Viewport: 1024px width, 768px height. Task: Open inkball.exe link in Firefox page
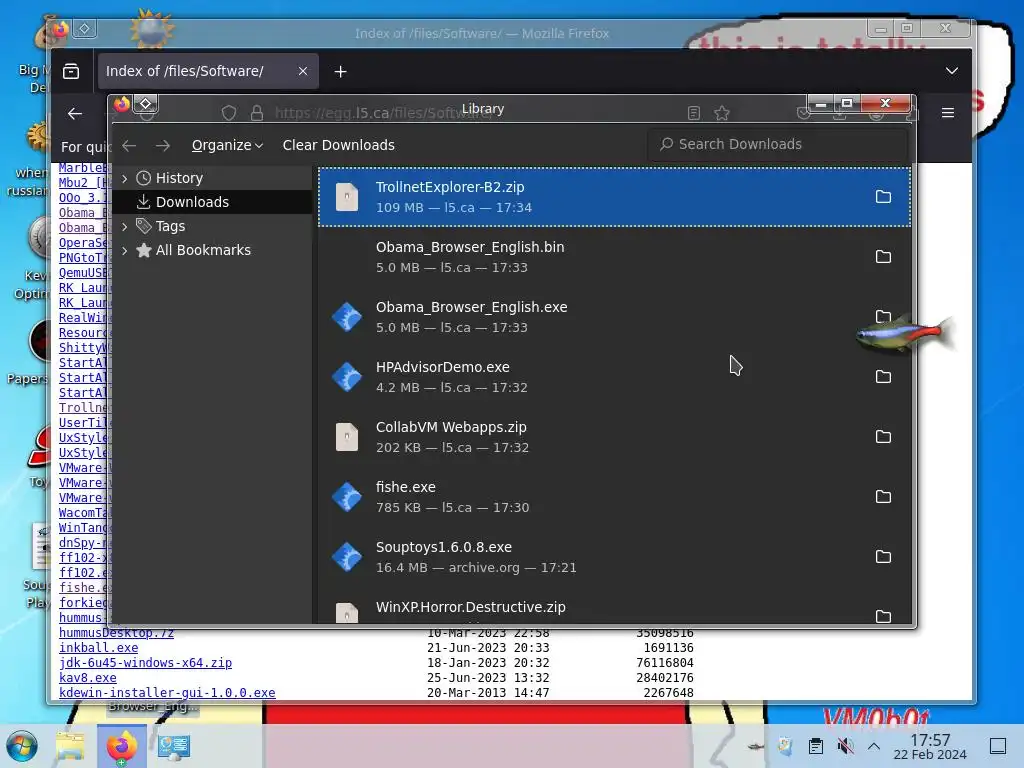tap(99, 648)
